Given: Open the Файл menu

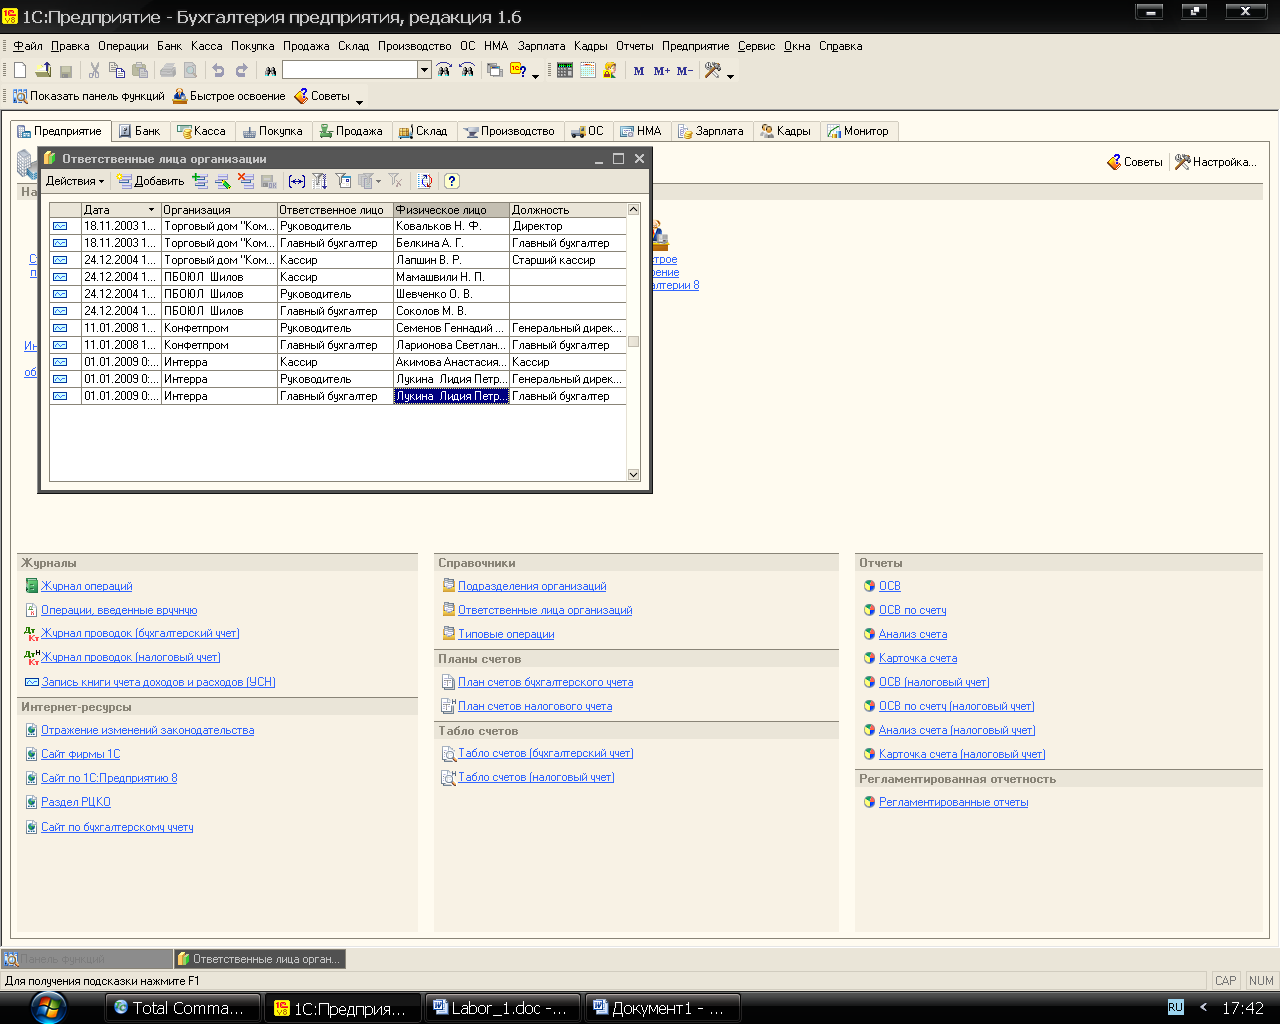Looking at the screenshot, I should [x=28, y=46].
